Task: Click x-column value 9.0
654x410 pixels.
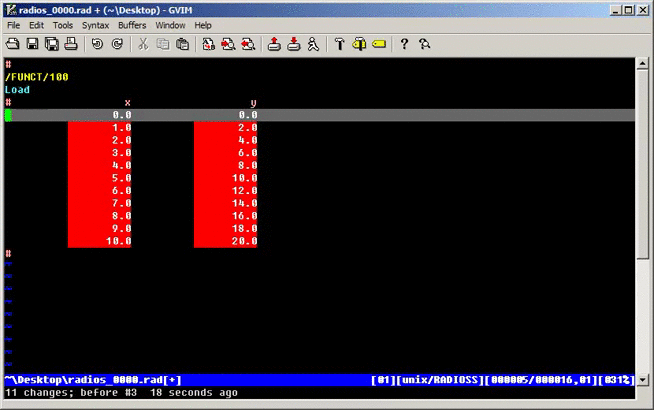Action: [122, 229]
